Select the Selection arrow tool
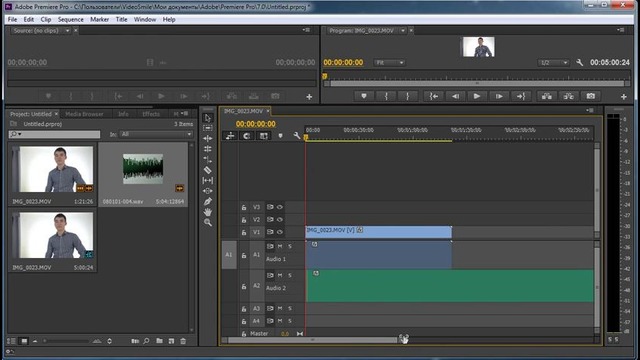 click(208, 118)
